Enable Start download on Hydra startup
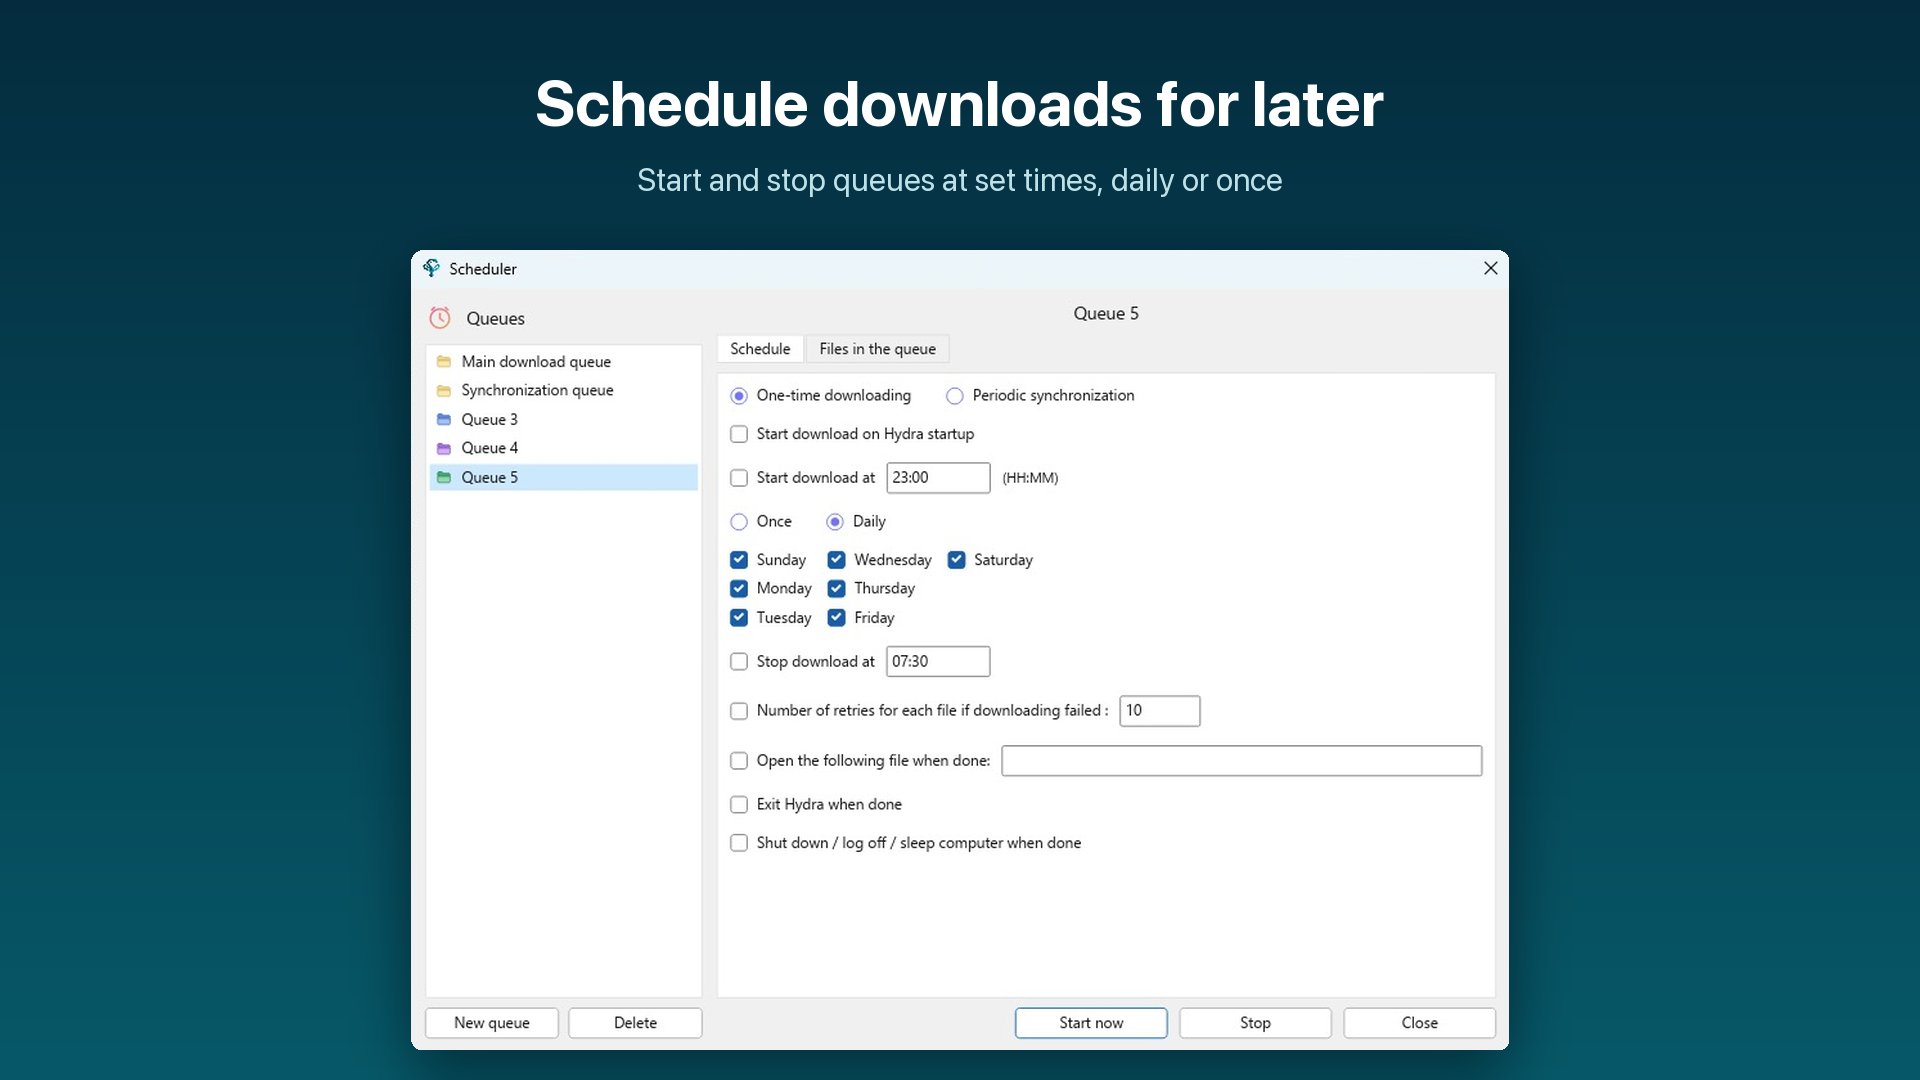The height and width of the screenshot is (1080, 1920). (x=739, y=434)
